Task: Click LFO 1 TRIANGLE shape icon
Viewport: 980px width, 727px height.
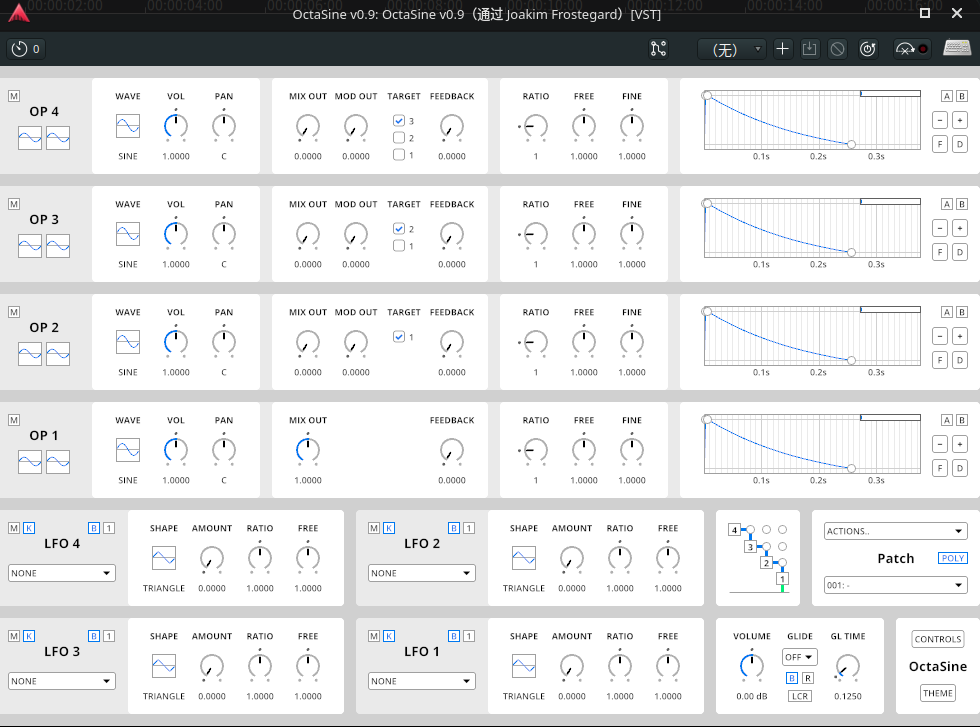Action: (524, 666)
